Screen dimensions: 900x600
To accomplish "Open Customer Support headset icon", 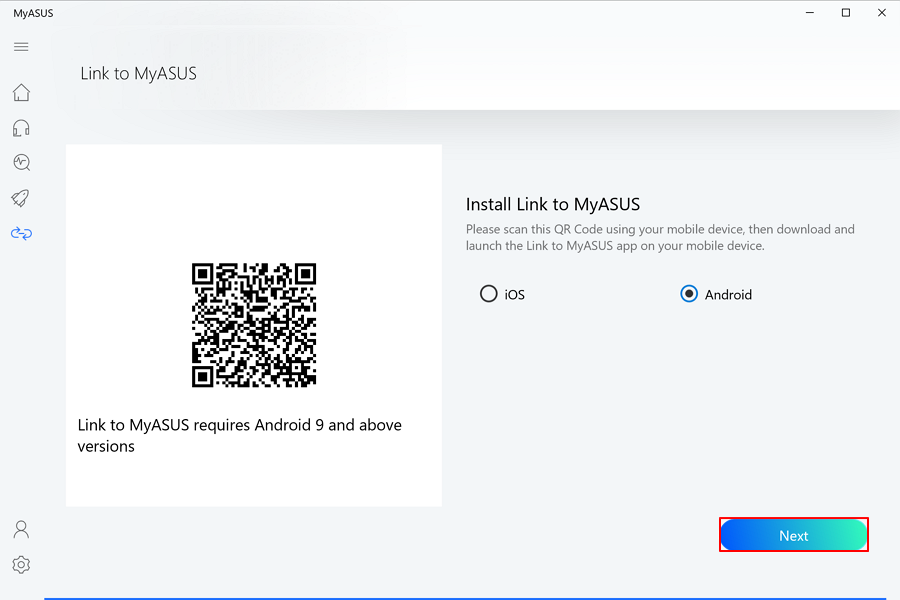I will tap(21, 128).
